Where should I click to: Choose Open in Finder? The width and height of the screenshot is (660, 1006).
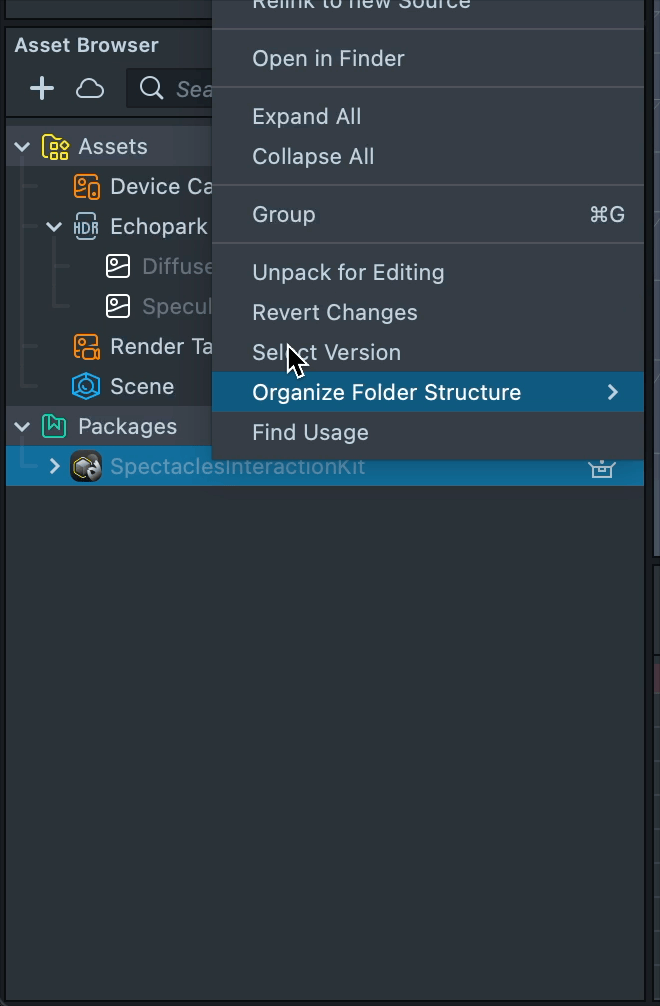[328, 59]
